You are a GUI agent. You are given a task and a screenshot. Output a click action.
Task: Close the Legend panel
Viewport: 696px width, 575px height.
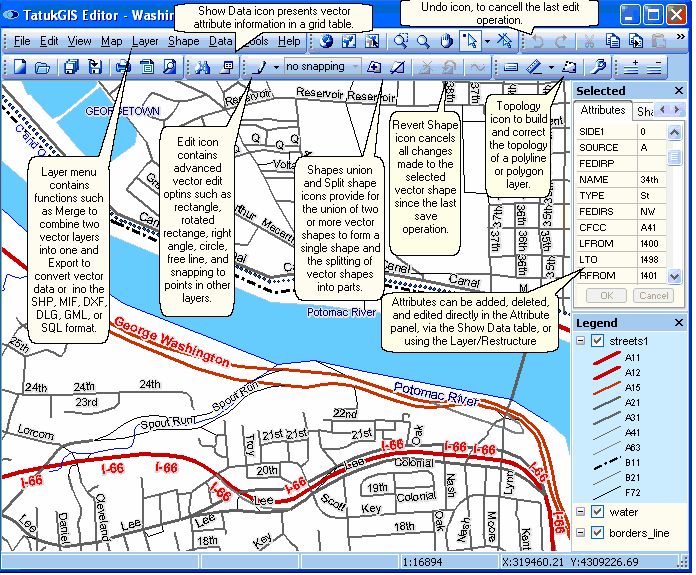(x=679, y=323)
